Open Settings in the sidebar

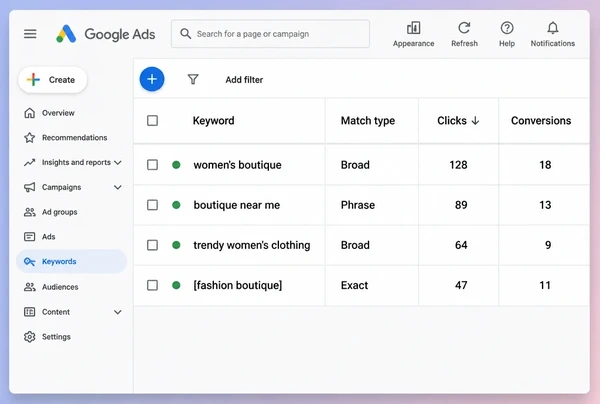pos(56,337)
